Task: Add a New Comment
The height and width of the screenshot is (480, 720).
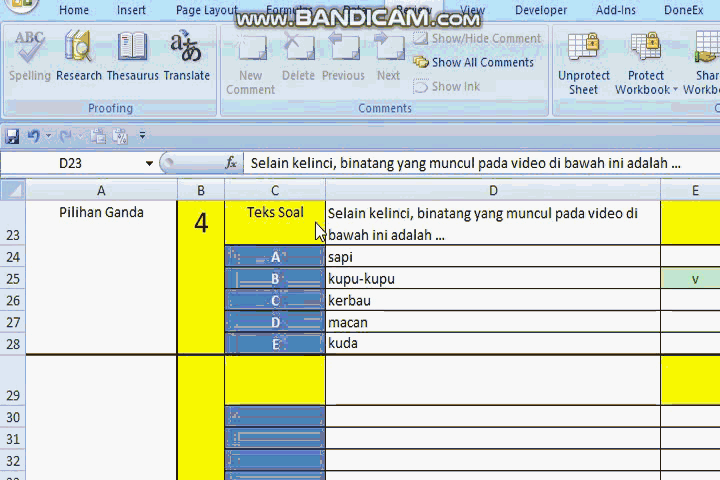Action: coord(250,64)
